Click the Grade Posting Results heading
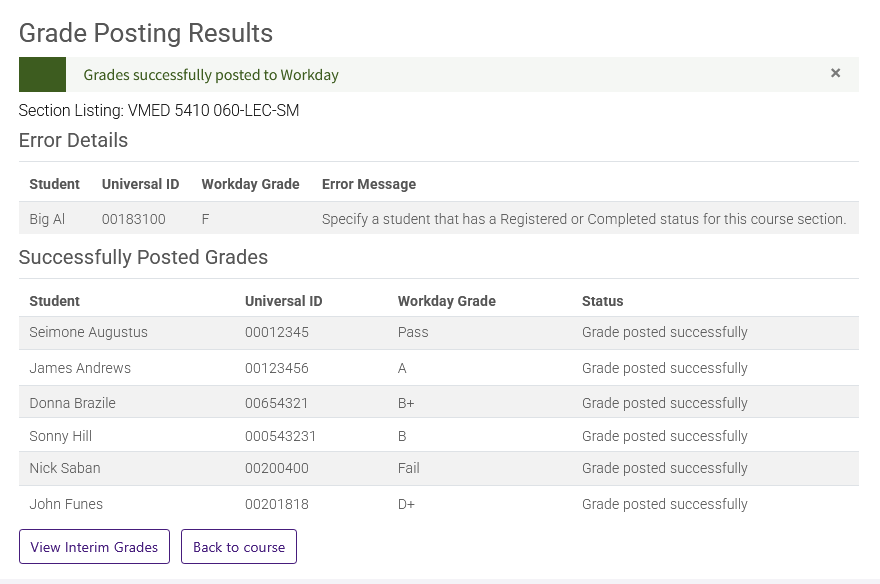The image size is (880, 584). 145,33
